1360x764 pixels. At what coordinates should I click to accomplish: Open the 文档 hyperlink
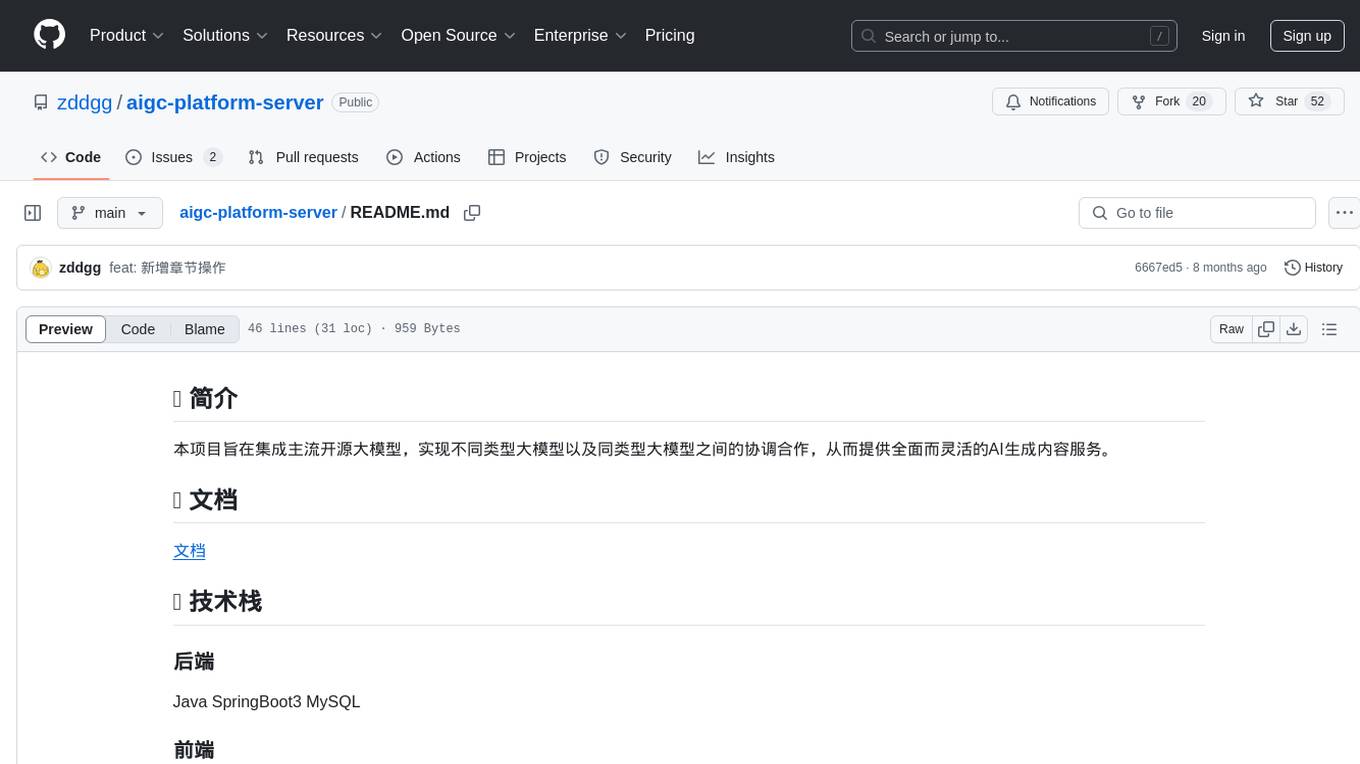tap(189, 551)
